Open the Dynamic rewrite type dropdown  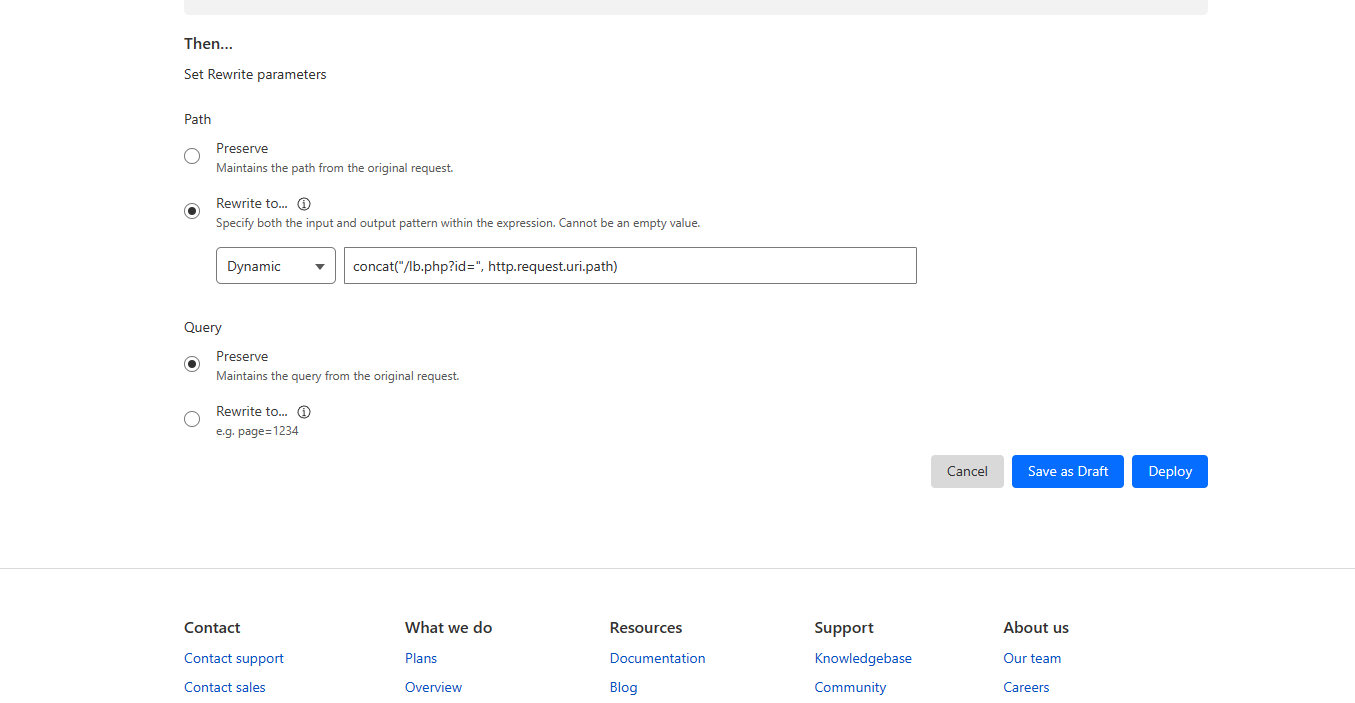pos(276,266)
